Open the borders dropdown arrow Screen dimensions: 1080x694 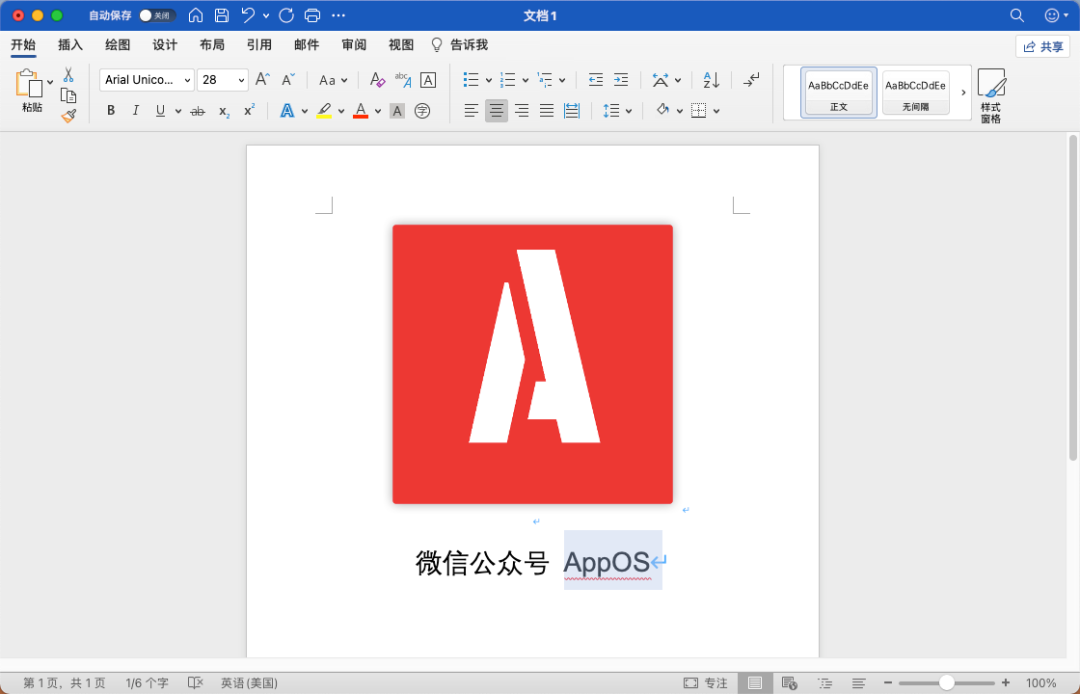click(x=716, y=111)
